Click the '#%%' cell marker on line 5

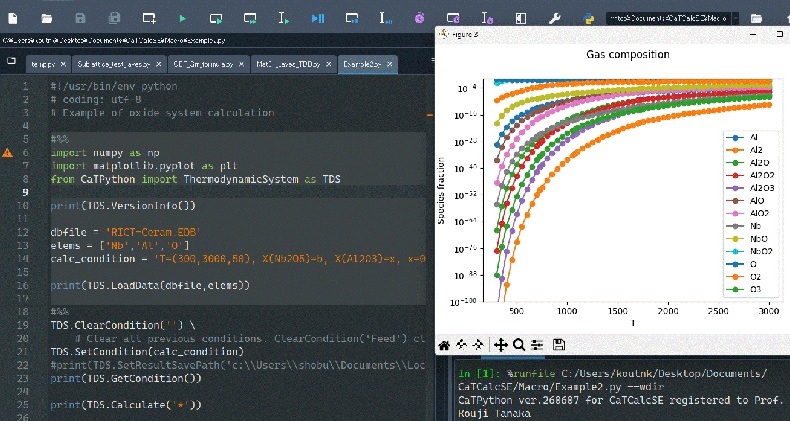(59, 139)
